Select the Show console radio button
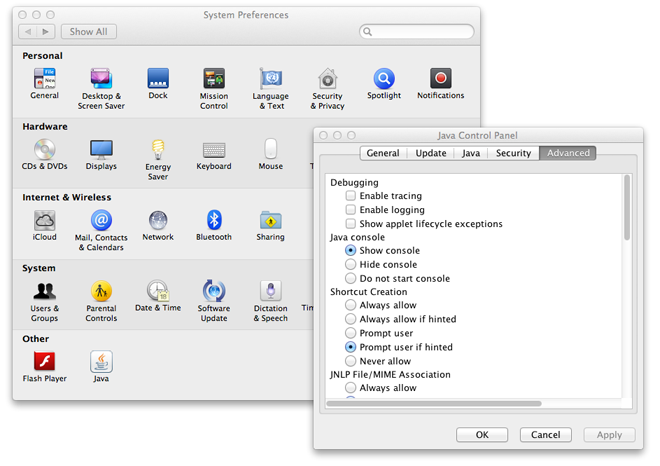Image resolution: width=660 pixels, height=466 pixels. point(350,250)
